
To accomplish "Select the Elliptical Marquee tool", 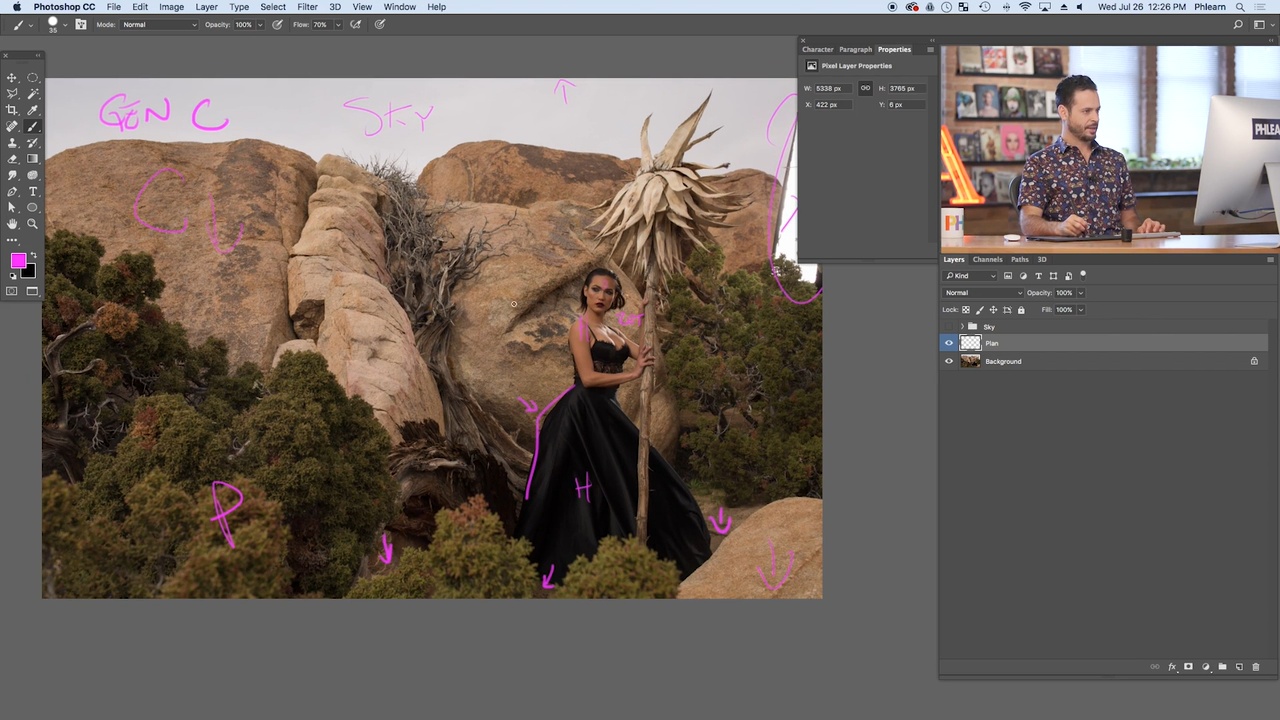I will click(32, 78).
